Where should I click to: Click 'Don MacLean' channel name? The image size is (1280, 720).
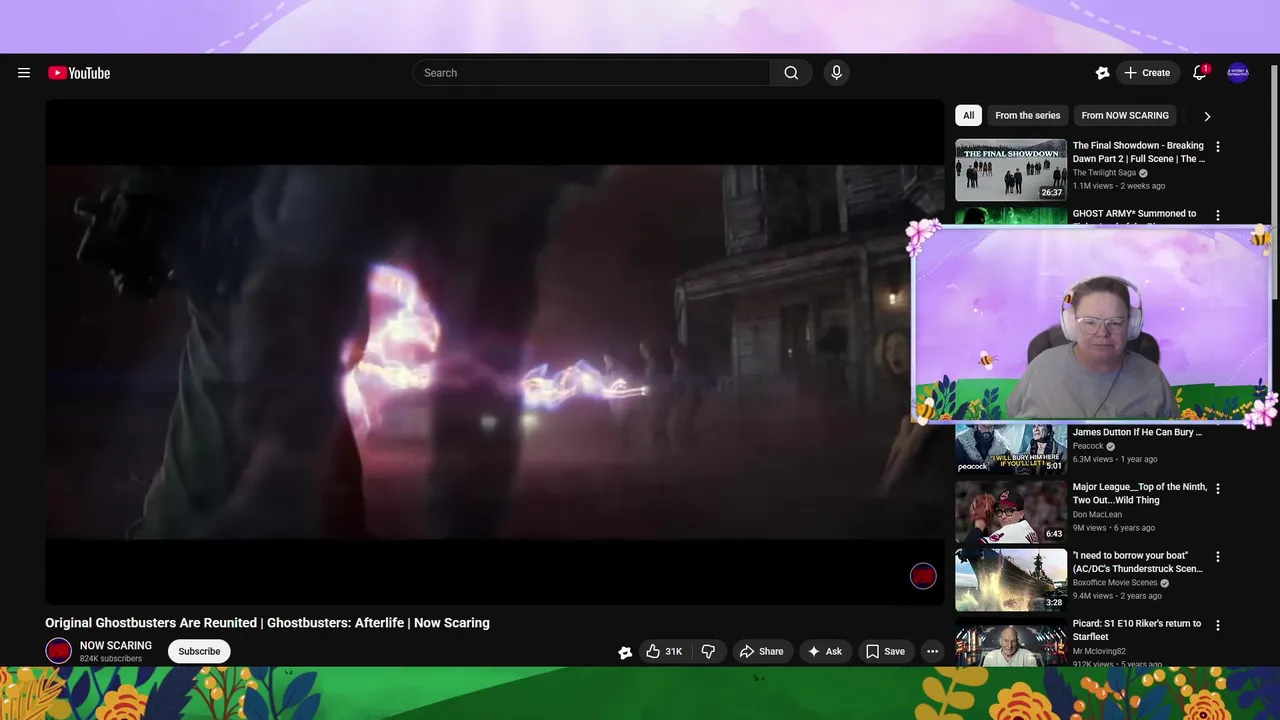point(1098,514)
